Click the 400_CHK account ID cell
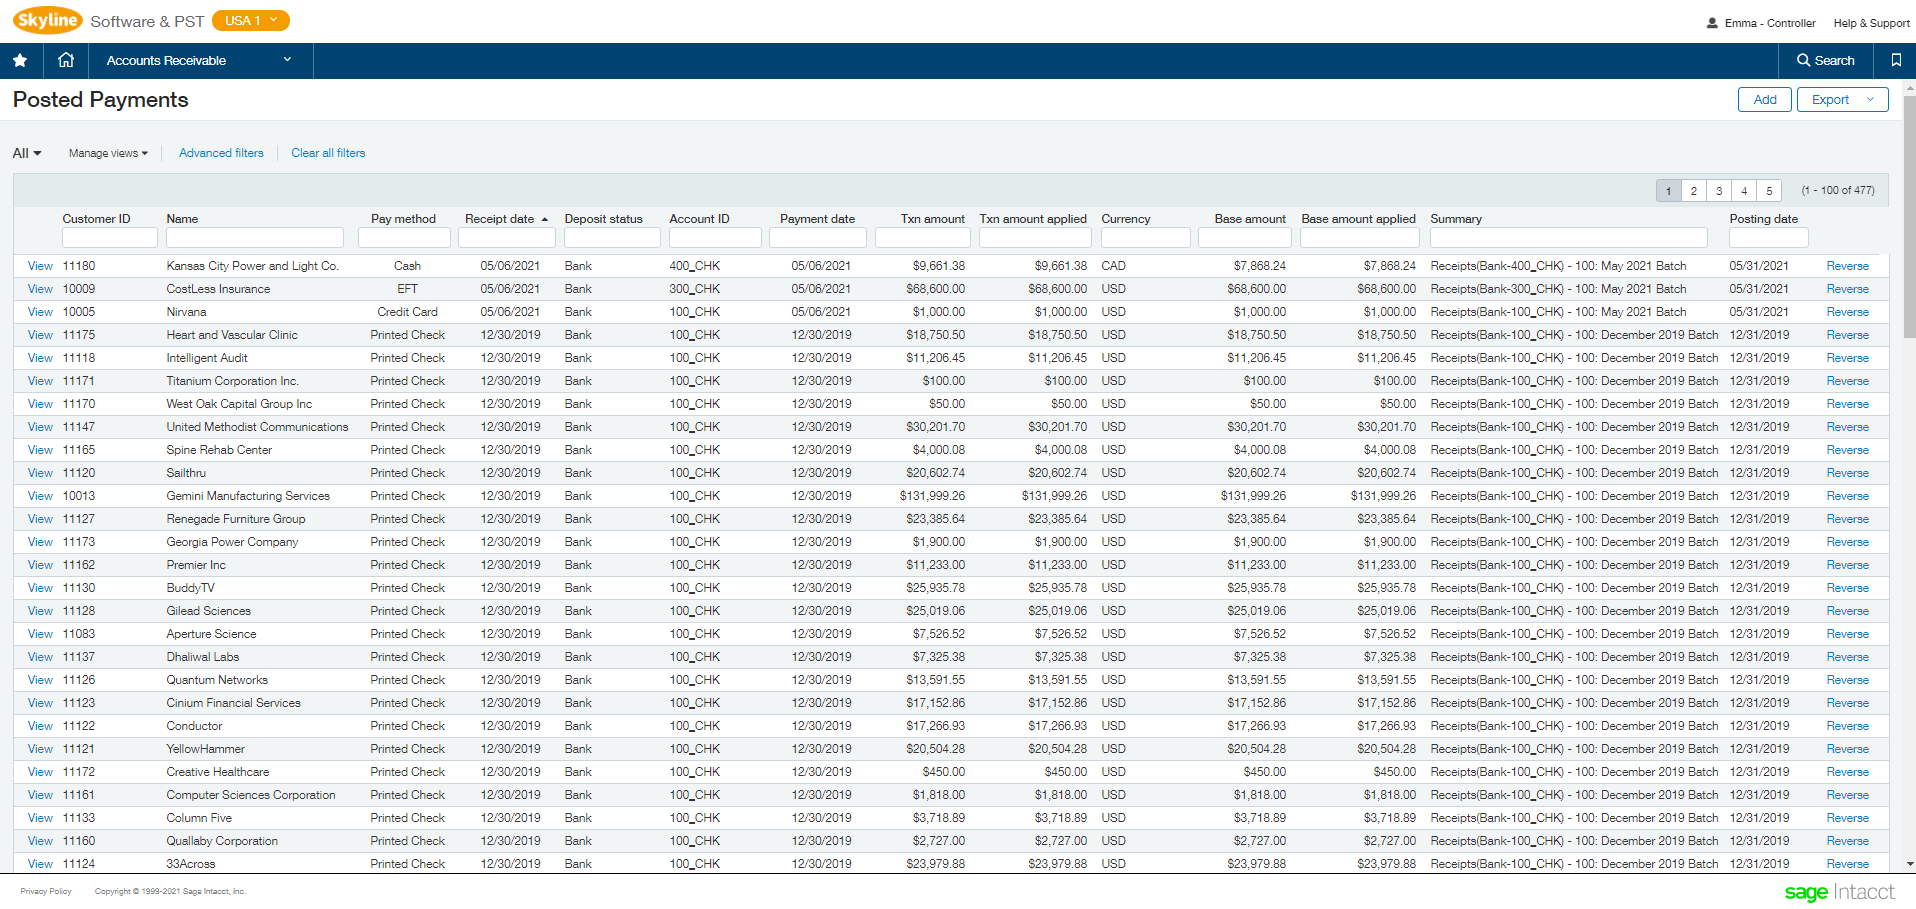 pyautogui.click(x=694, y=266)
